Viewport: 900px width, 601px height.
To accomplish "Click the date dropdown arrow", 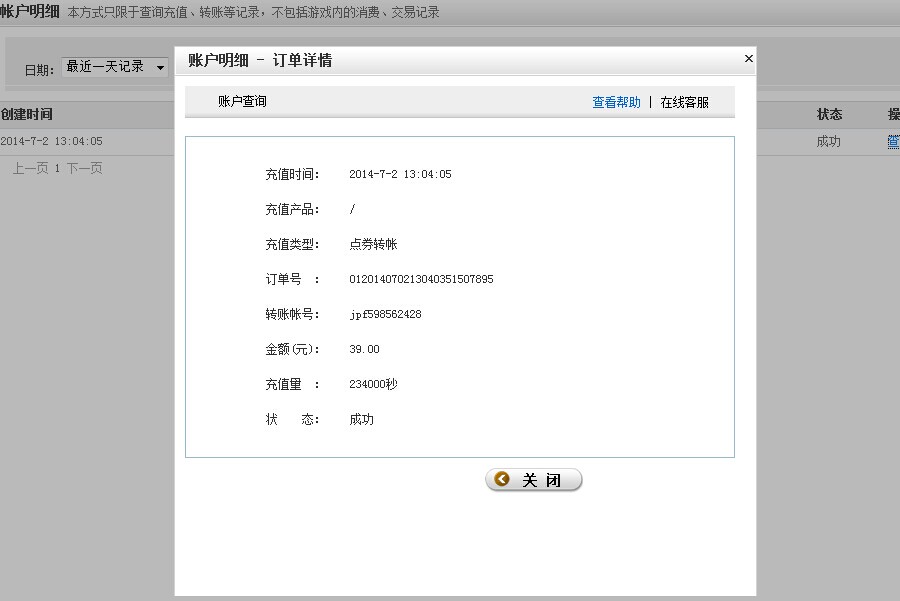I will point(160,68).
